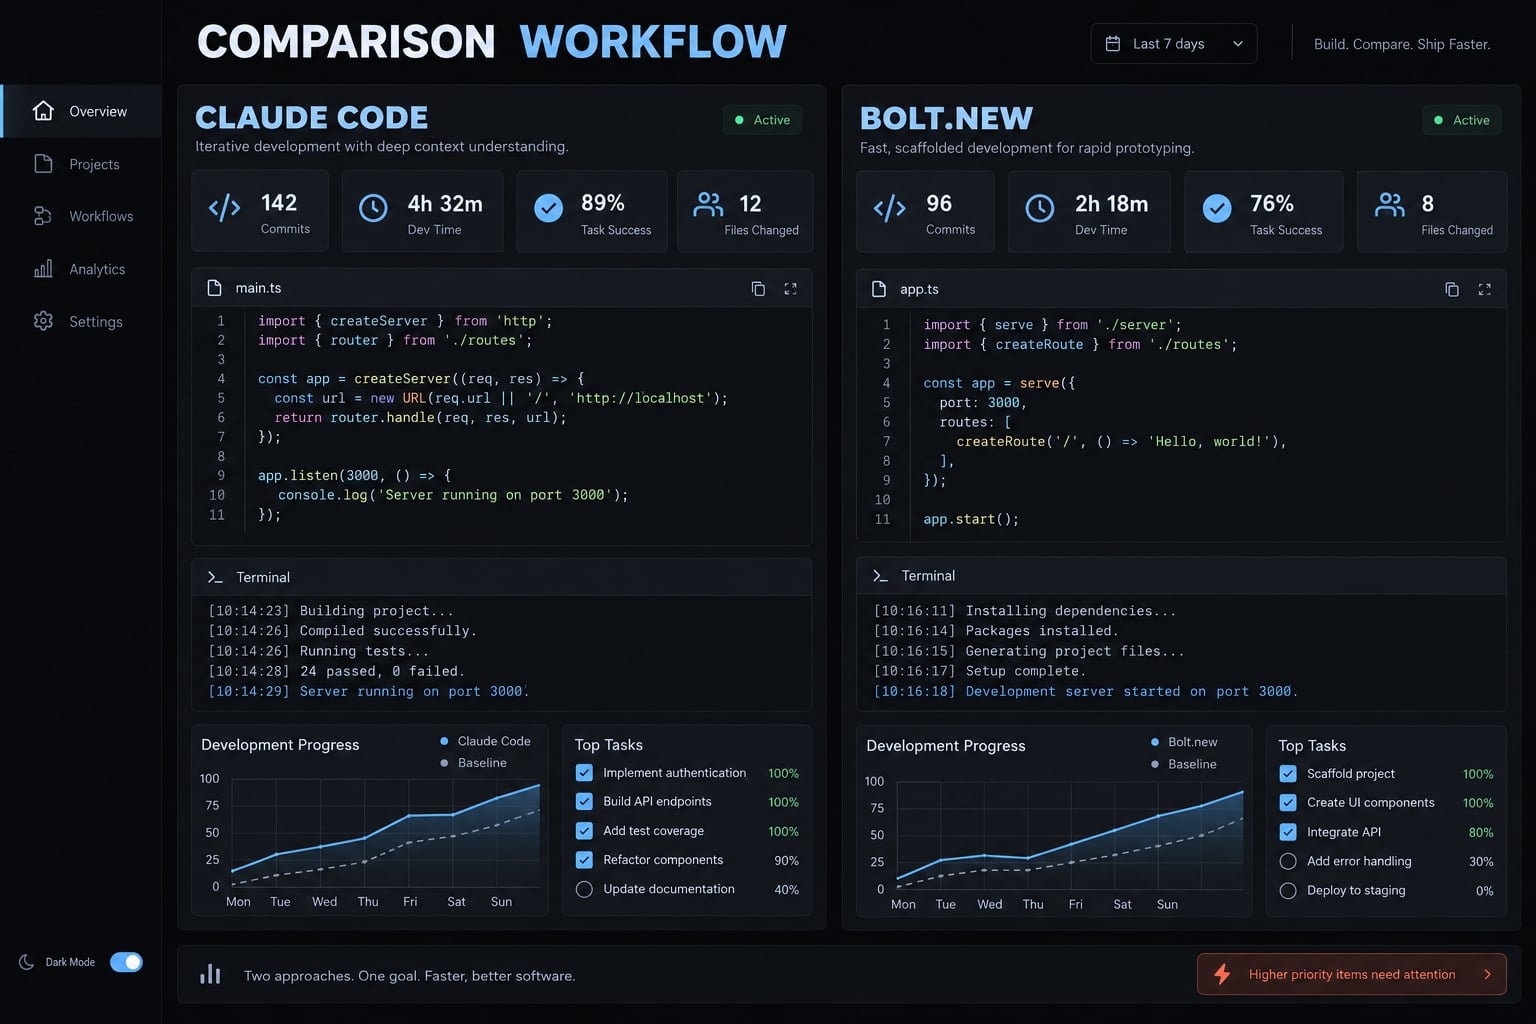Click Claude Code Active status badge
Screen dimensions: 1536x1024
(x=762, y=120)
